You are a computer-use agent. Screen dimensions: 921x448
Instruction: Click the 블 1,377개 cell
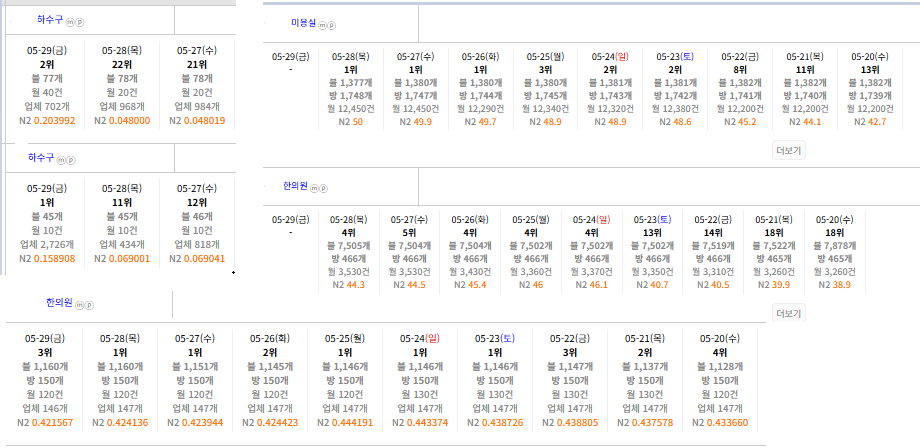click(x=351, y=83)
